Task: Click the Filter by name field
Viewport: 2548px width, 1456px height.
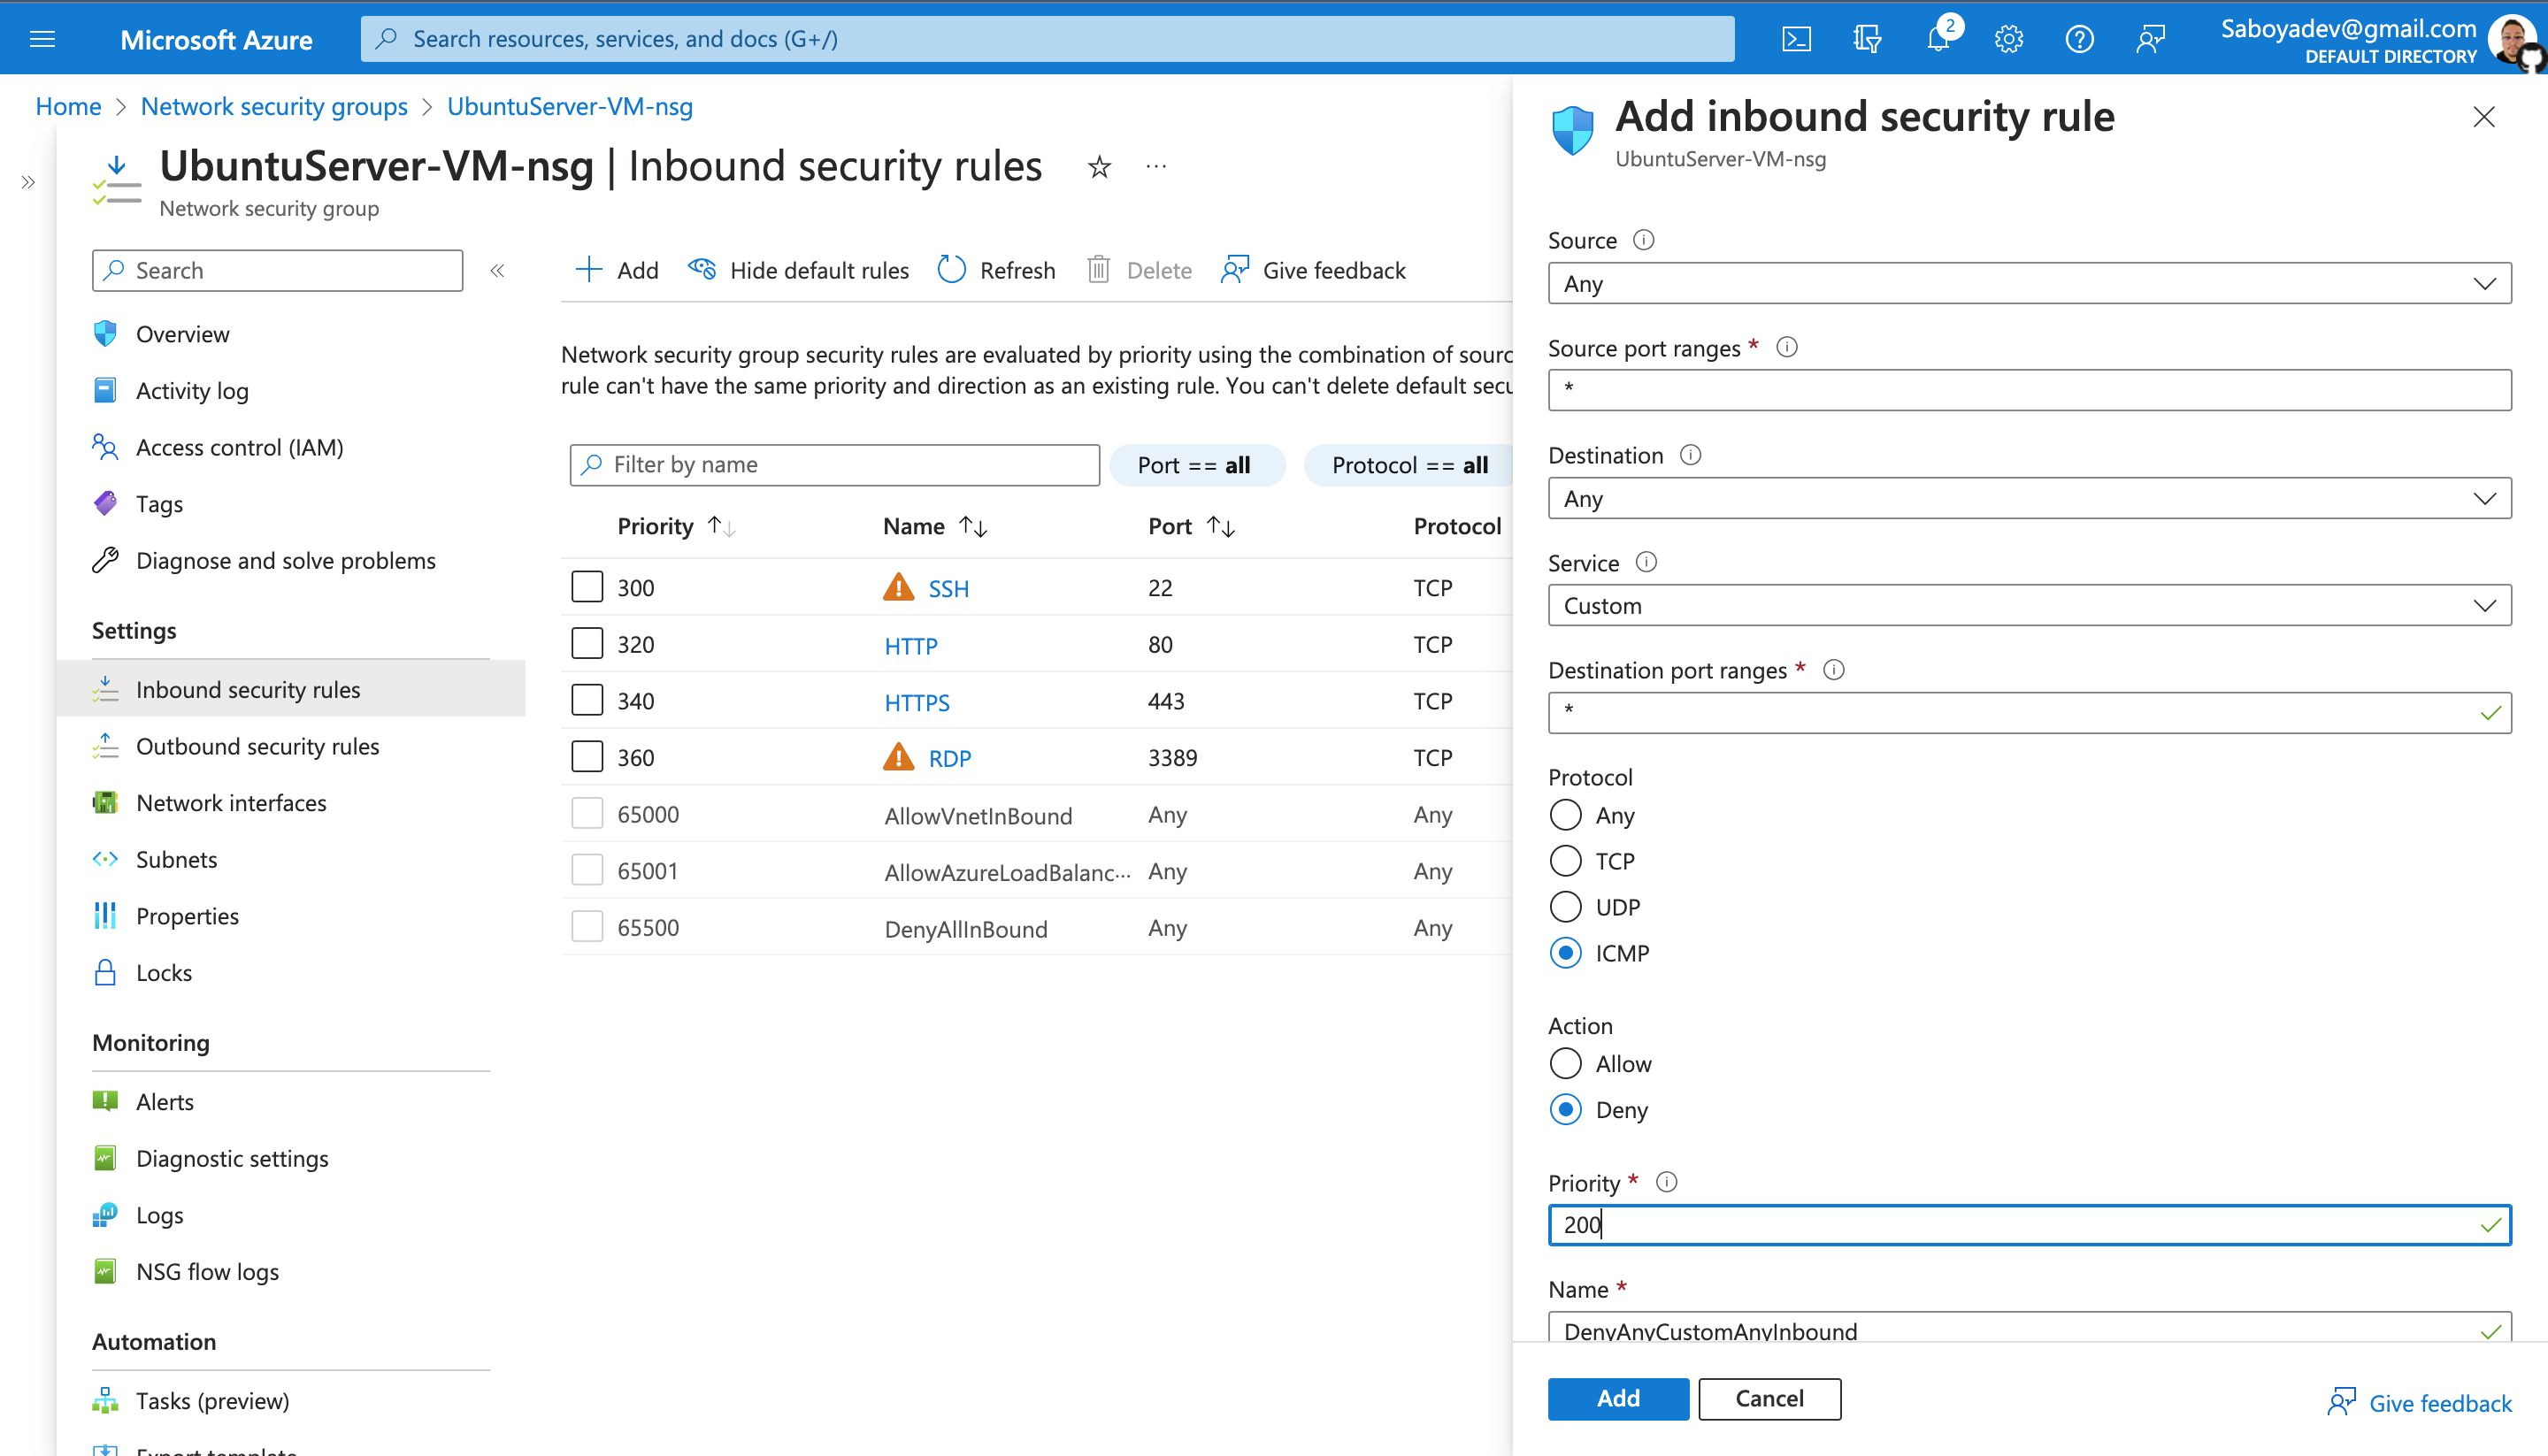Action: point(835,465)
